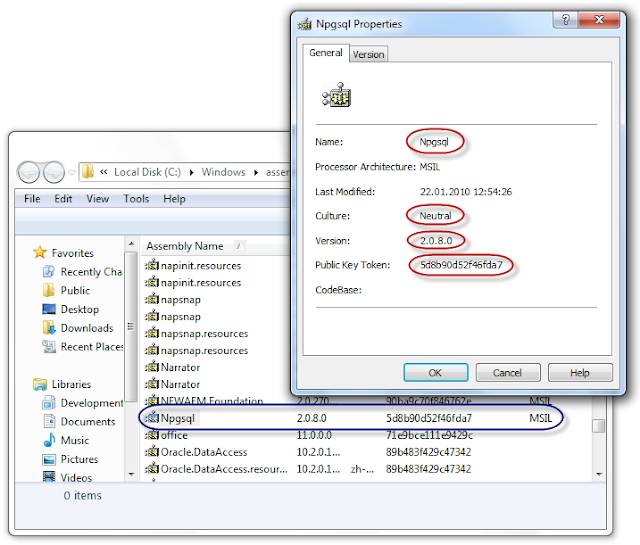Click the Public folder icon

(49, 290)
